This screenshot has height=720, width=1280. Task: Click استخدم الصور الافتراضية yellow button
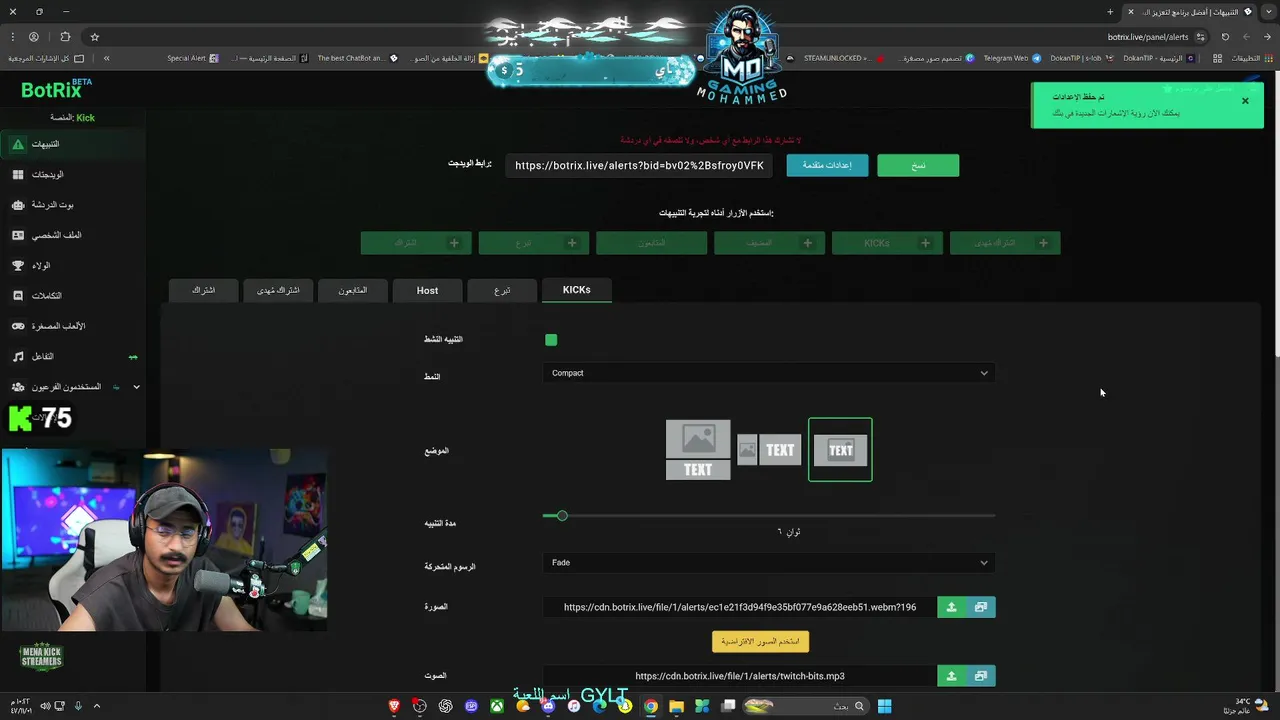tap(760, 641)
